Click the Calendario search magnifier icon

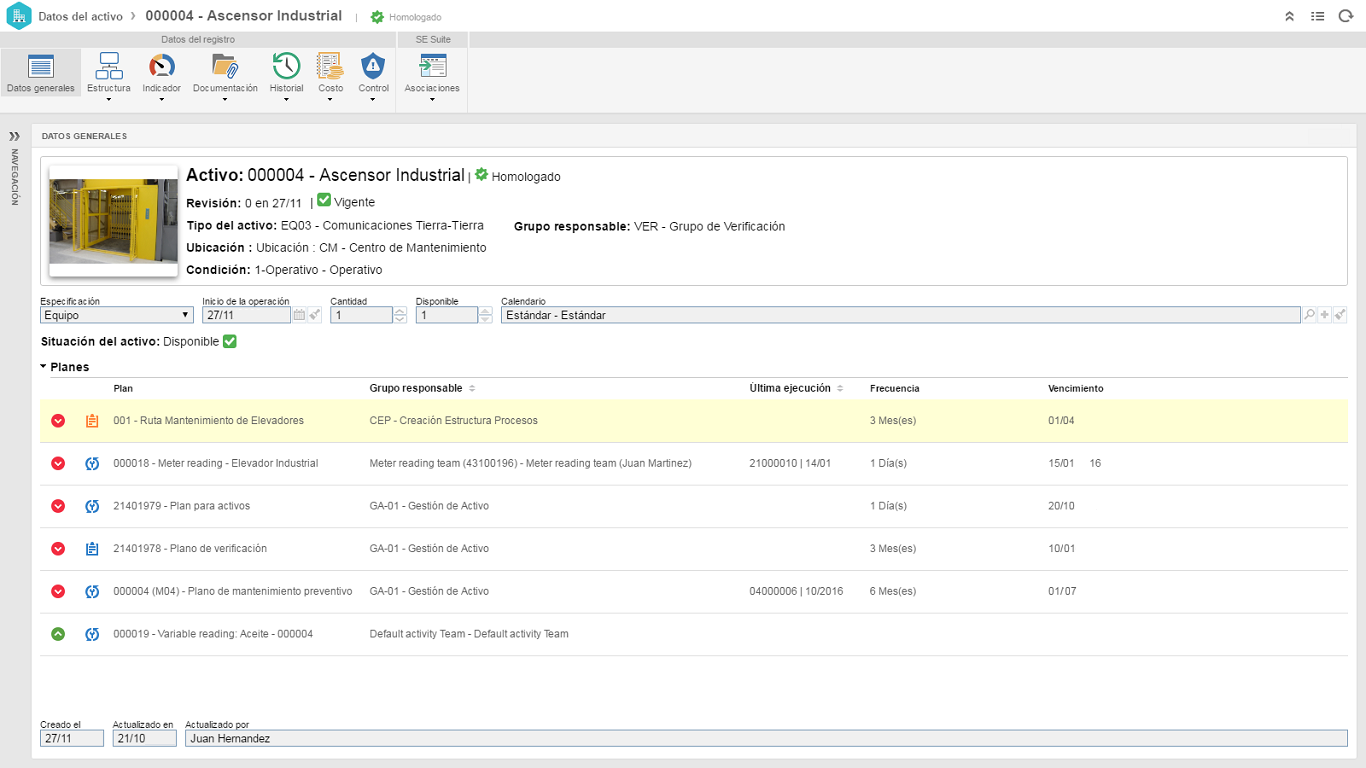coord(1309,315)
